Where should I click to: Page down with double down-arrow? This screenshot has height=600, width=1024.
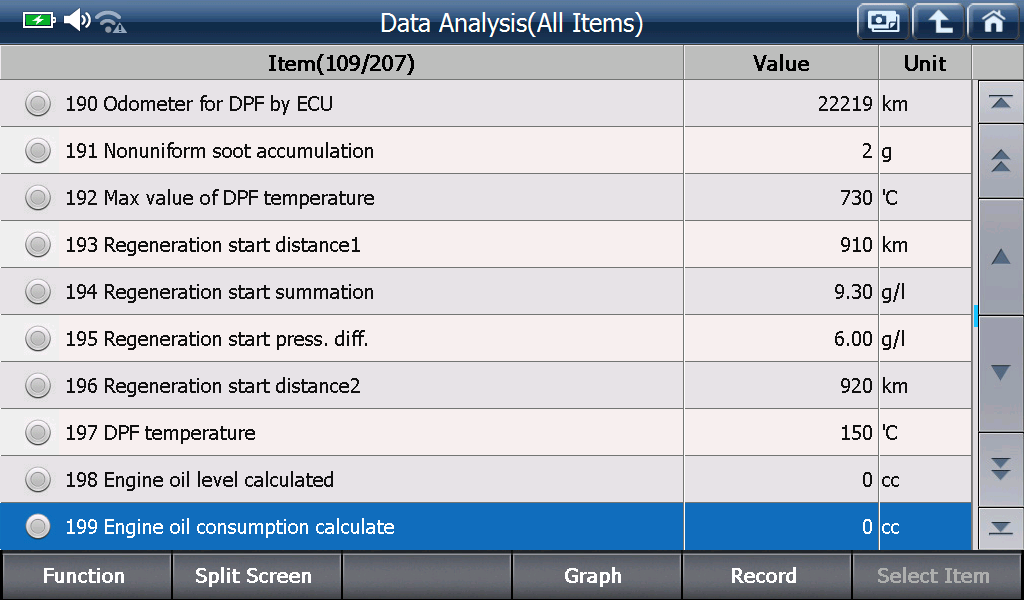point(1000,468)
